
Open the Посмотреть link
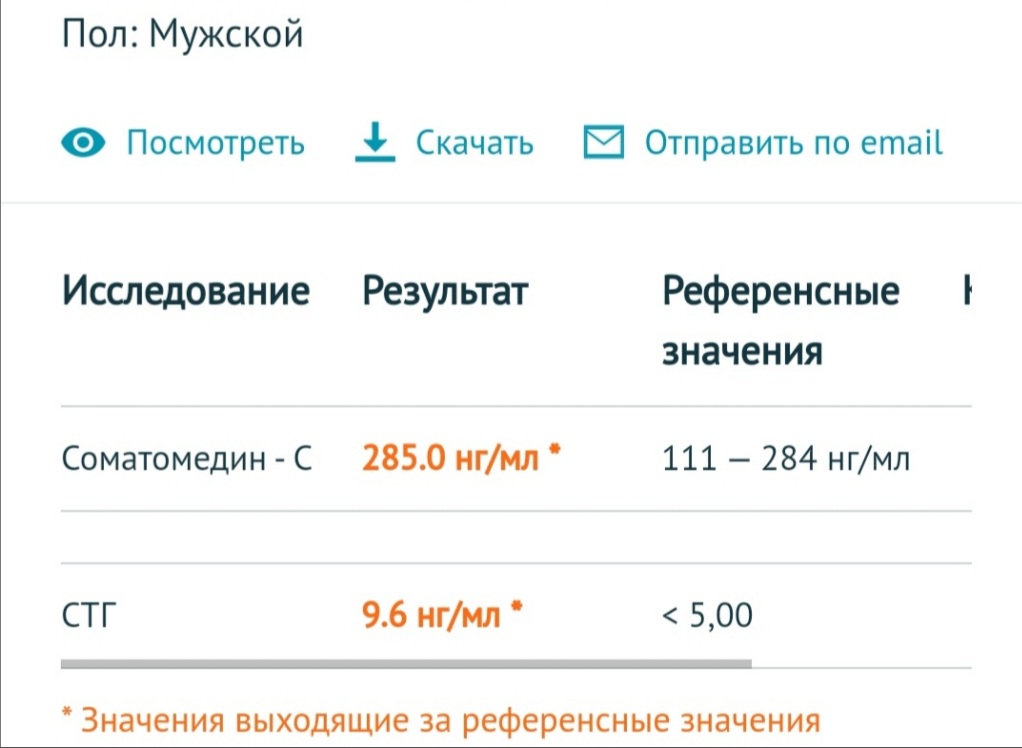point(215,143)
